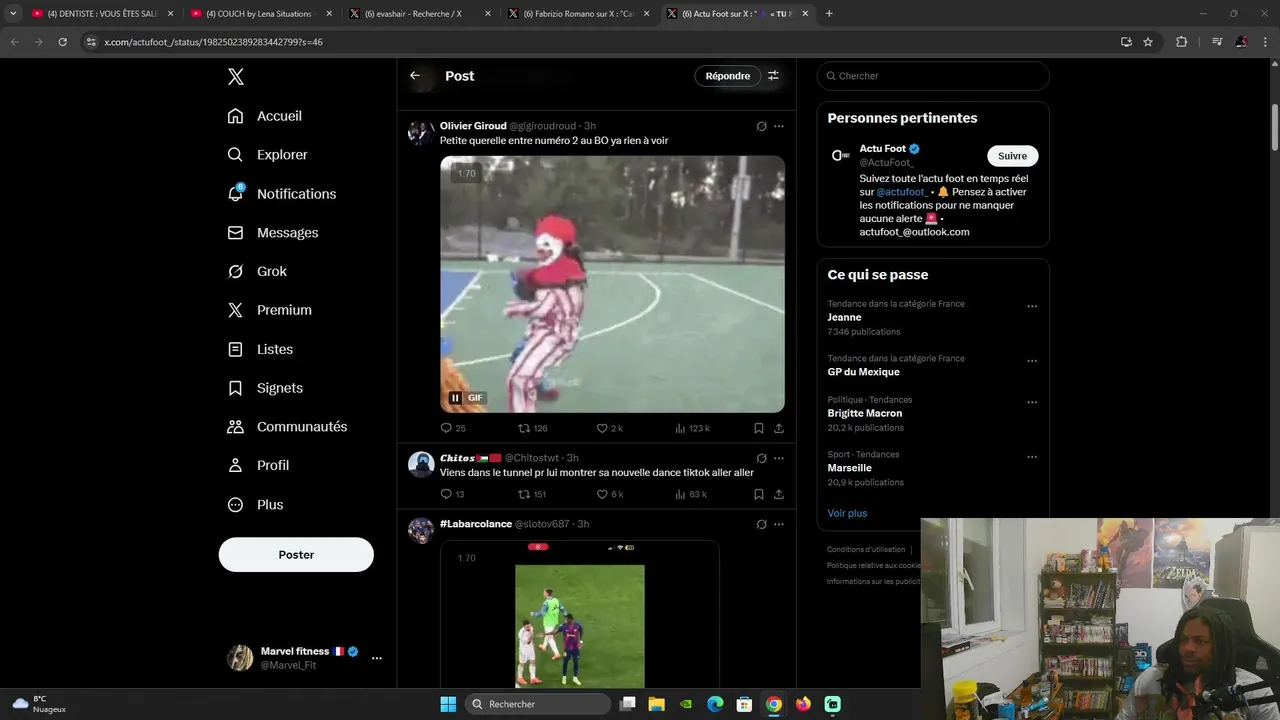Viewport: 1280px width, 720px height.
Task: Reply to Olivier Giroud's post
Action: (453, 428)
